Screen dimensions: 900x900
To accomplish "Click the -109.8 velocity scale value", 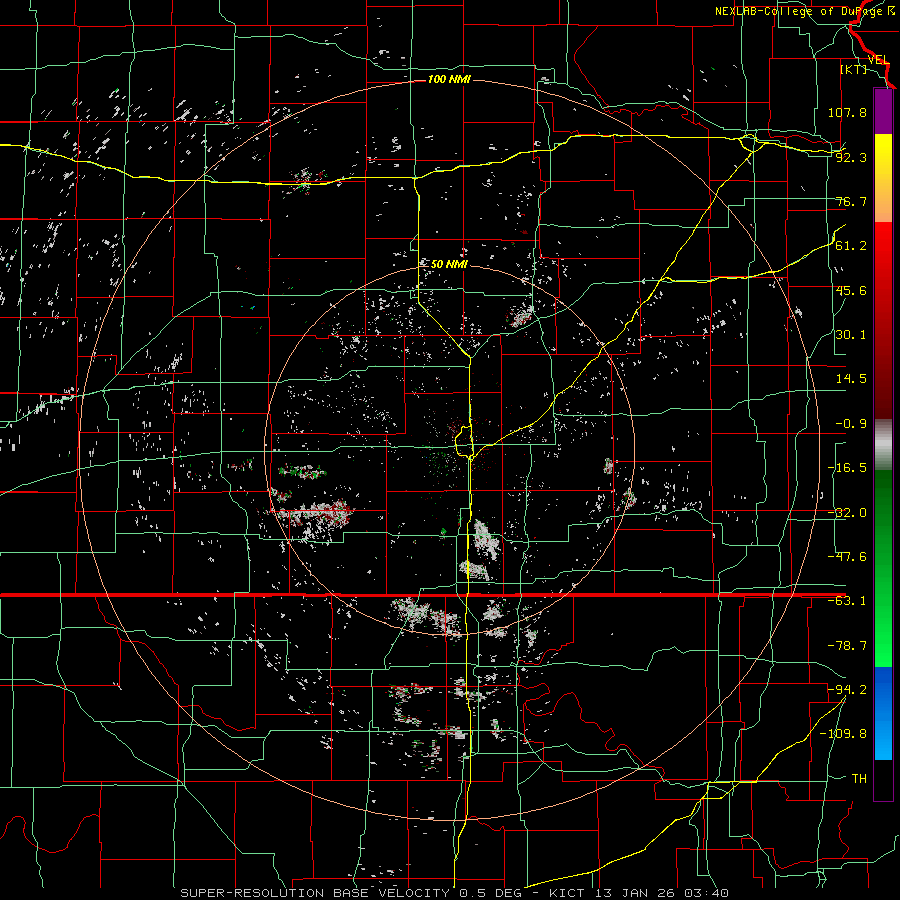I will pyautogui.click(x=843, y=734).
